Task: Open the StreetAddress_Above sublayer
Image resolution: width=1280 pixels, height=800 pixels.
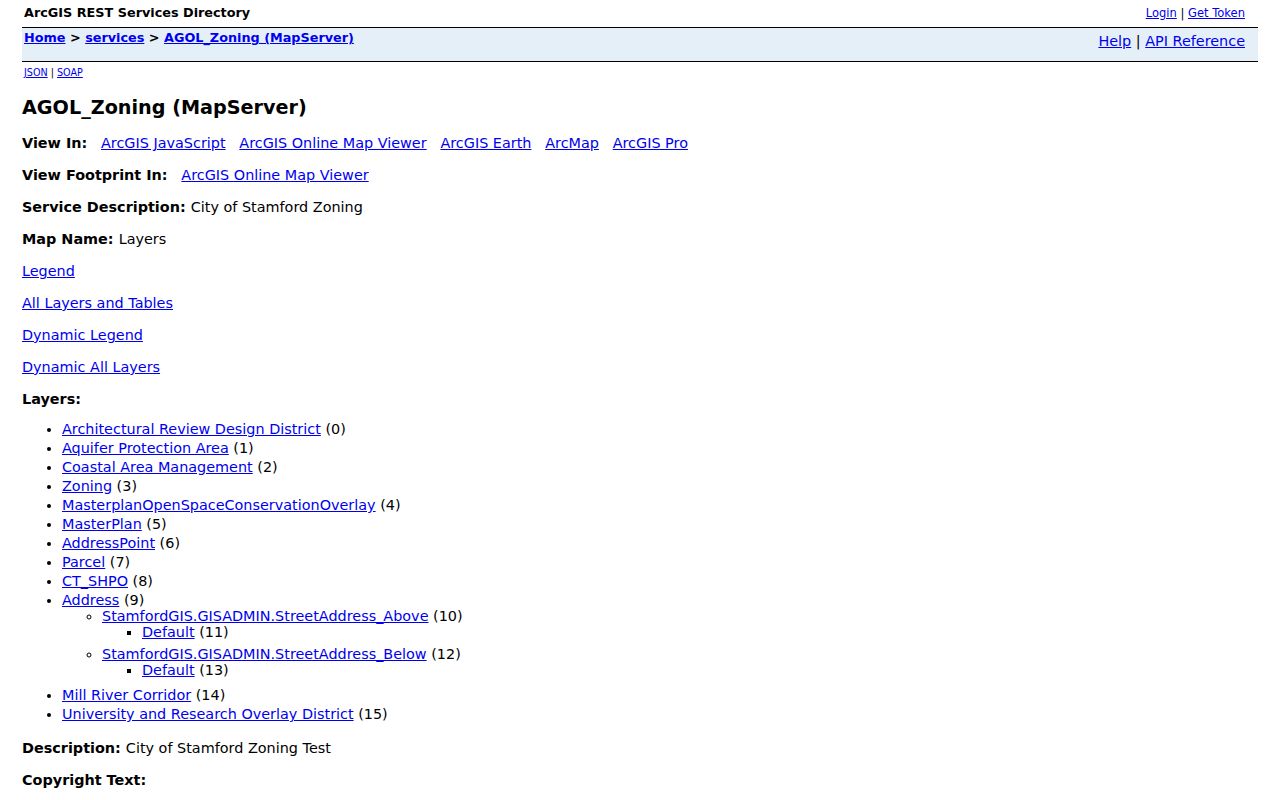Action: tap(265, 616)
